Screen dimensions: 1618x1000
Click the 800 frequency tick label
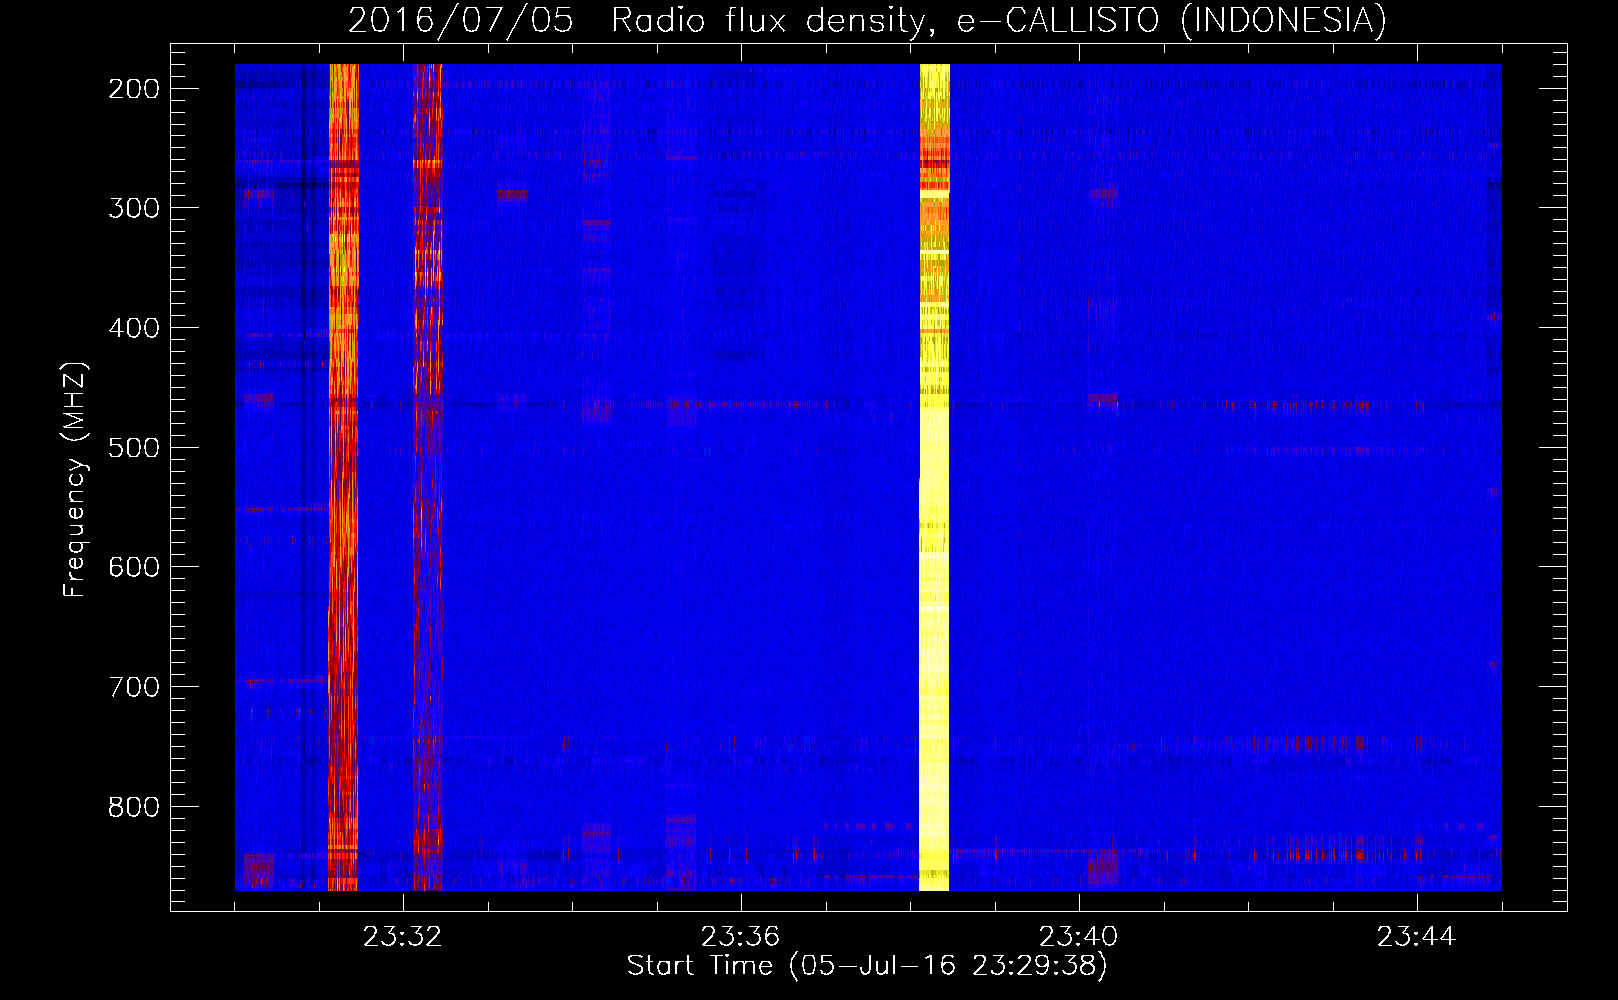click(134, 807)
